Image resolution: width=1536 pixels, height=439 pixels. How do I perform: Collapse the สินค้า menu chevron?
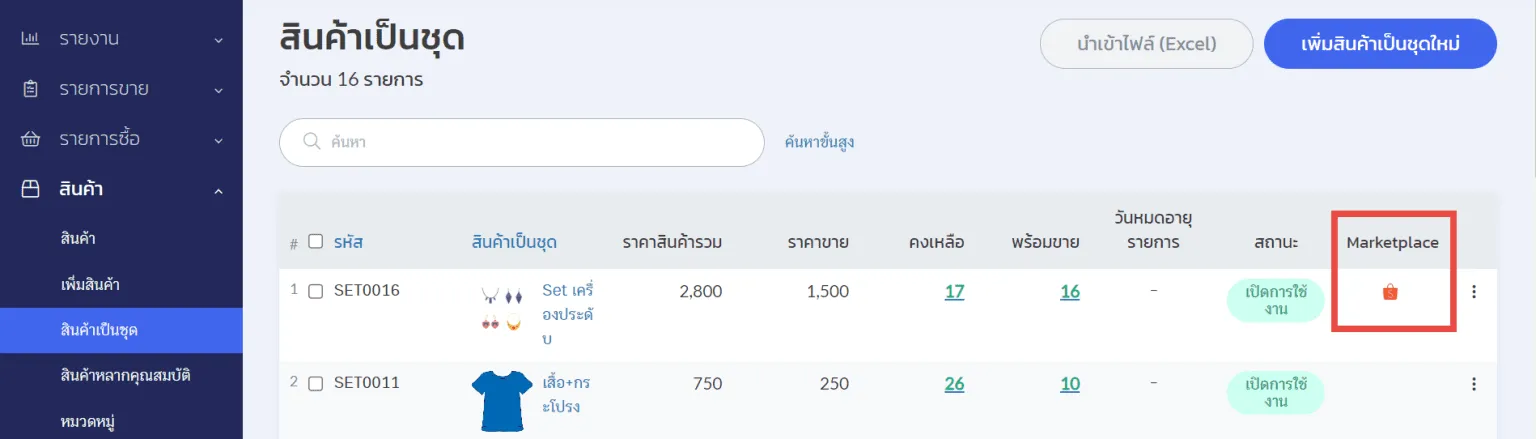[x=218, y=190]
